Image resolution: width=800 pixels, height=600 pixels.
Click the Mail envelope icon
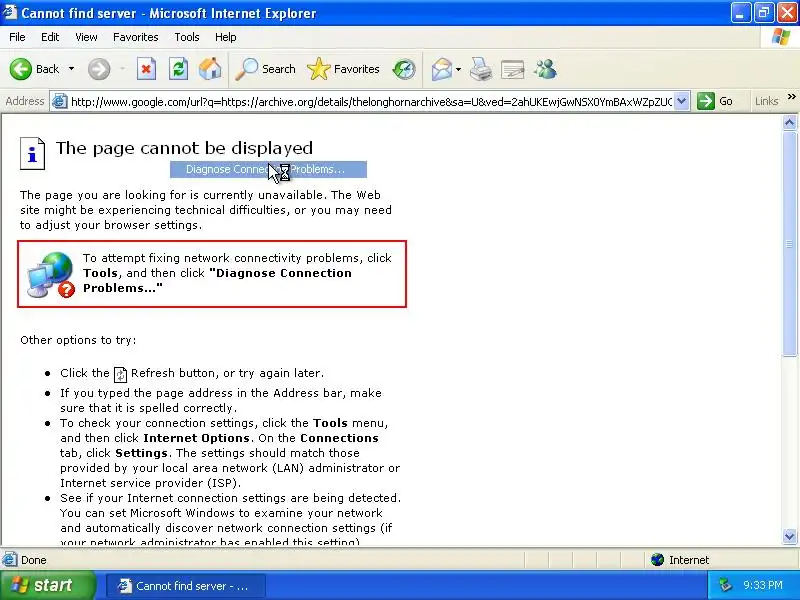pos(442,69)
